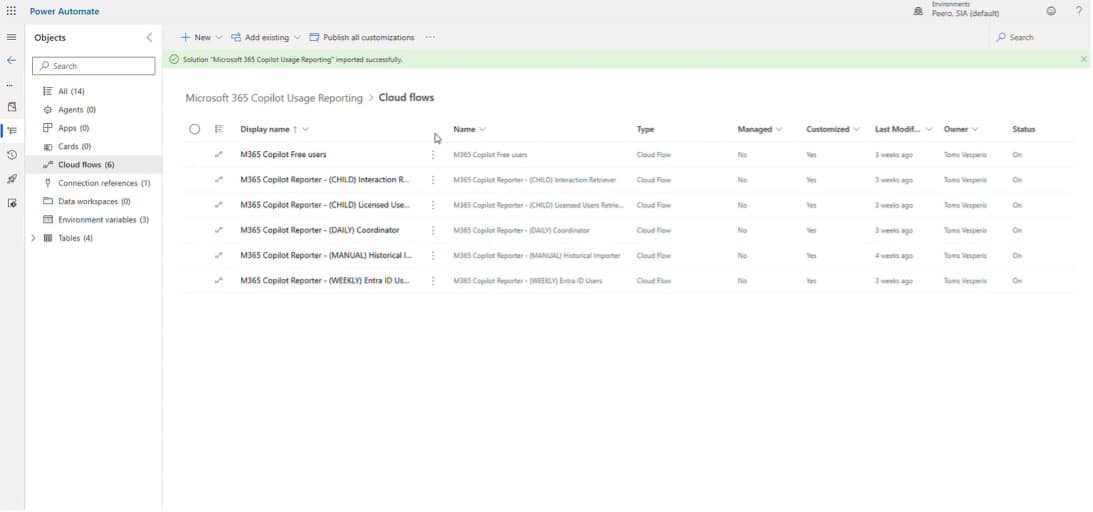This screenshot has height=512, width=1093.
Task: Open the M365 Copilot Reporter (DAILY) Coordinator flow
Action: pos(320,230)
